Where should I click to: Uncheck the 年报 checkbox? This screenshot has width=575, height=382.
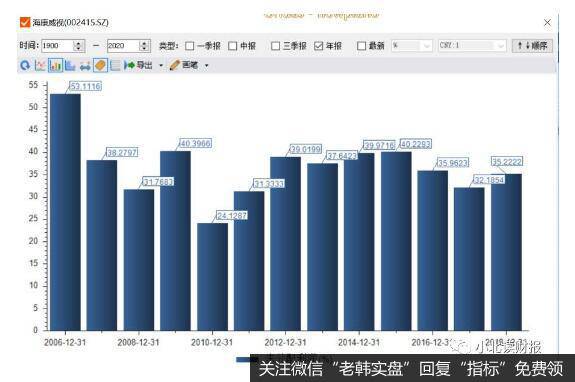coord(318,46)
